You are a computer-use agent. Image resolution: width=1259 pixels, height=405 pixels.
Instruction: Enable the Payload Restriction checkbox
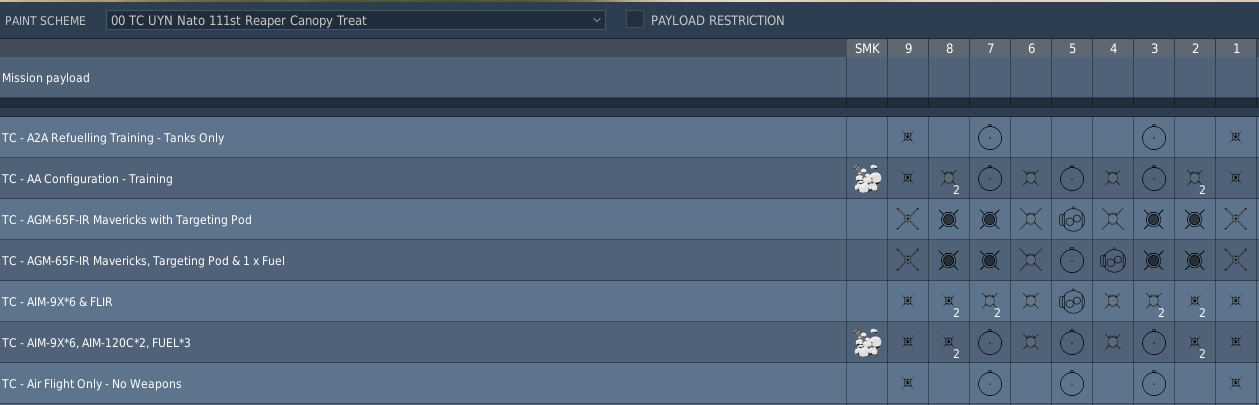point(635,20)
